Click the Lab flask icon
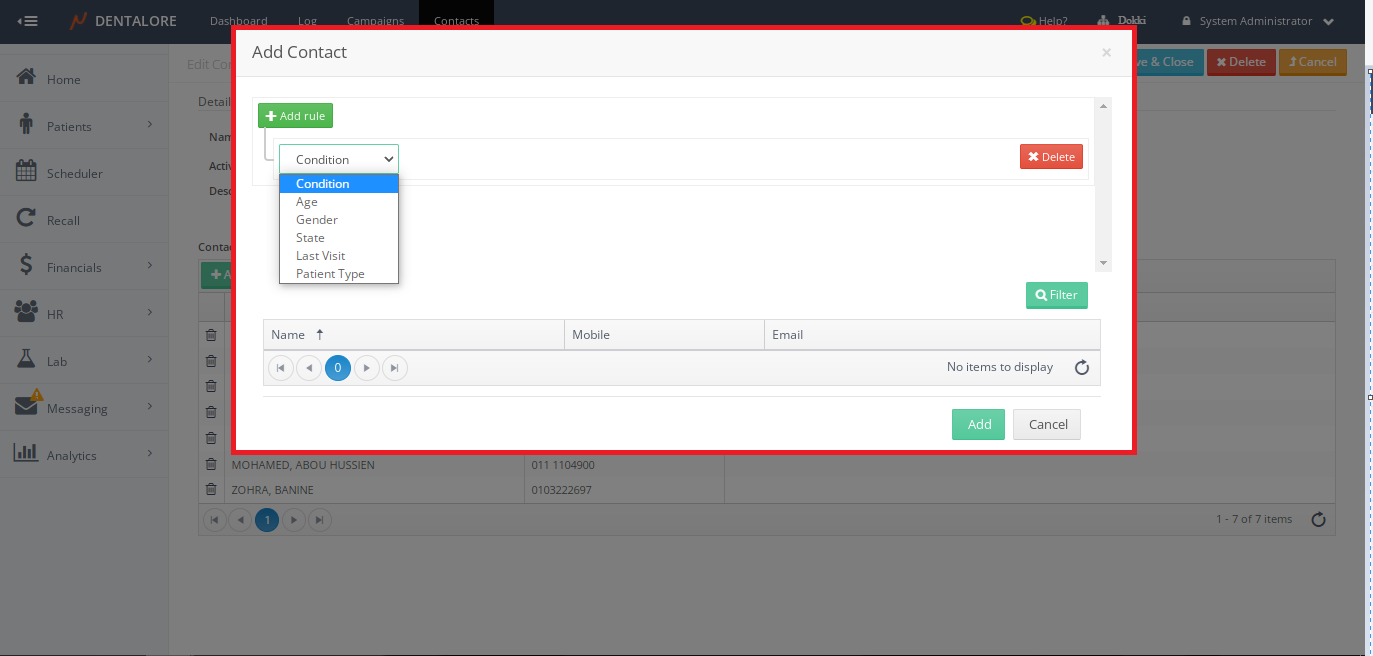Screen dimensions: 1373x656 tap(27, 360)
